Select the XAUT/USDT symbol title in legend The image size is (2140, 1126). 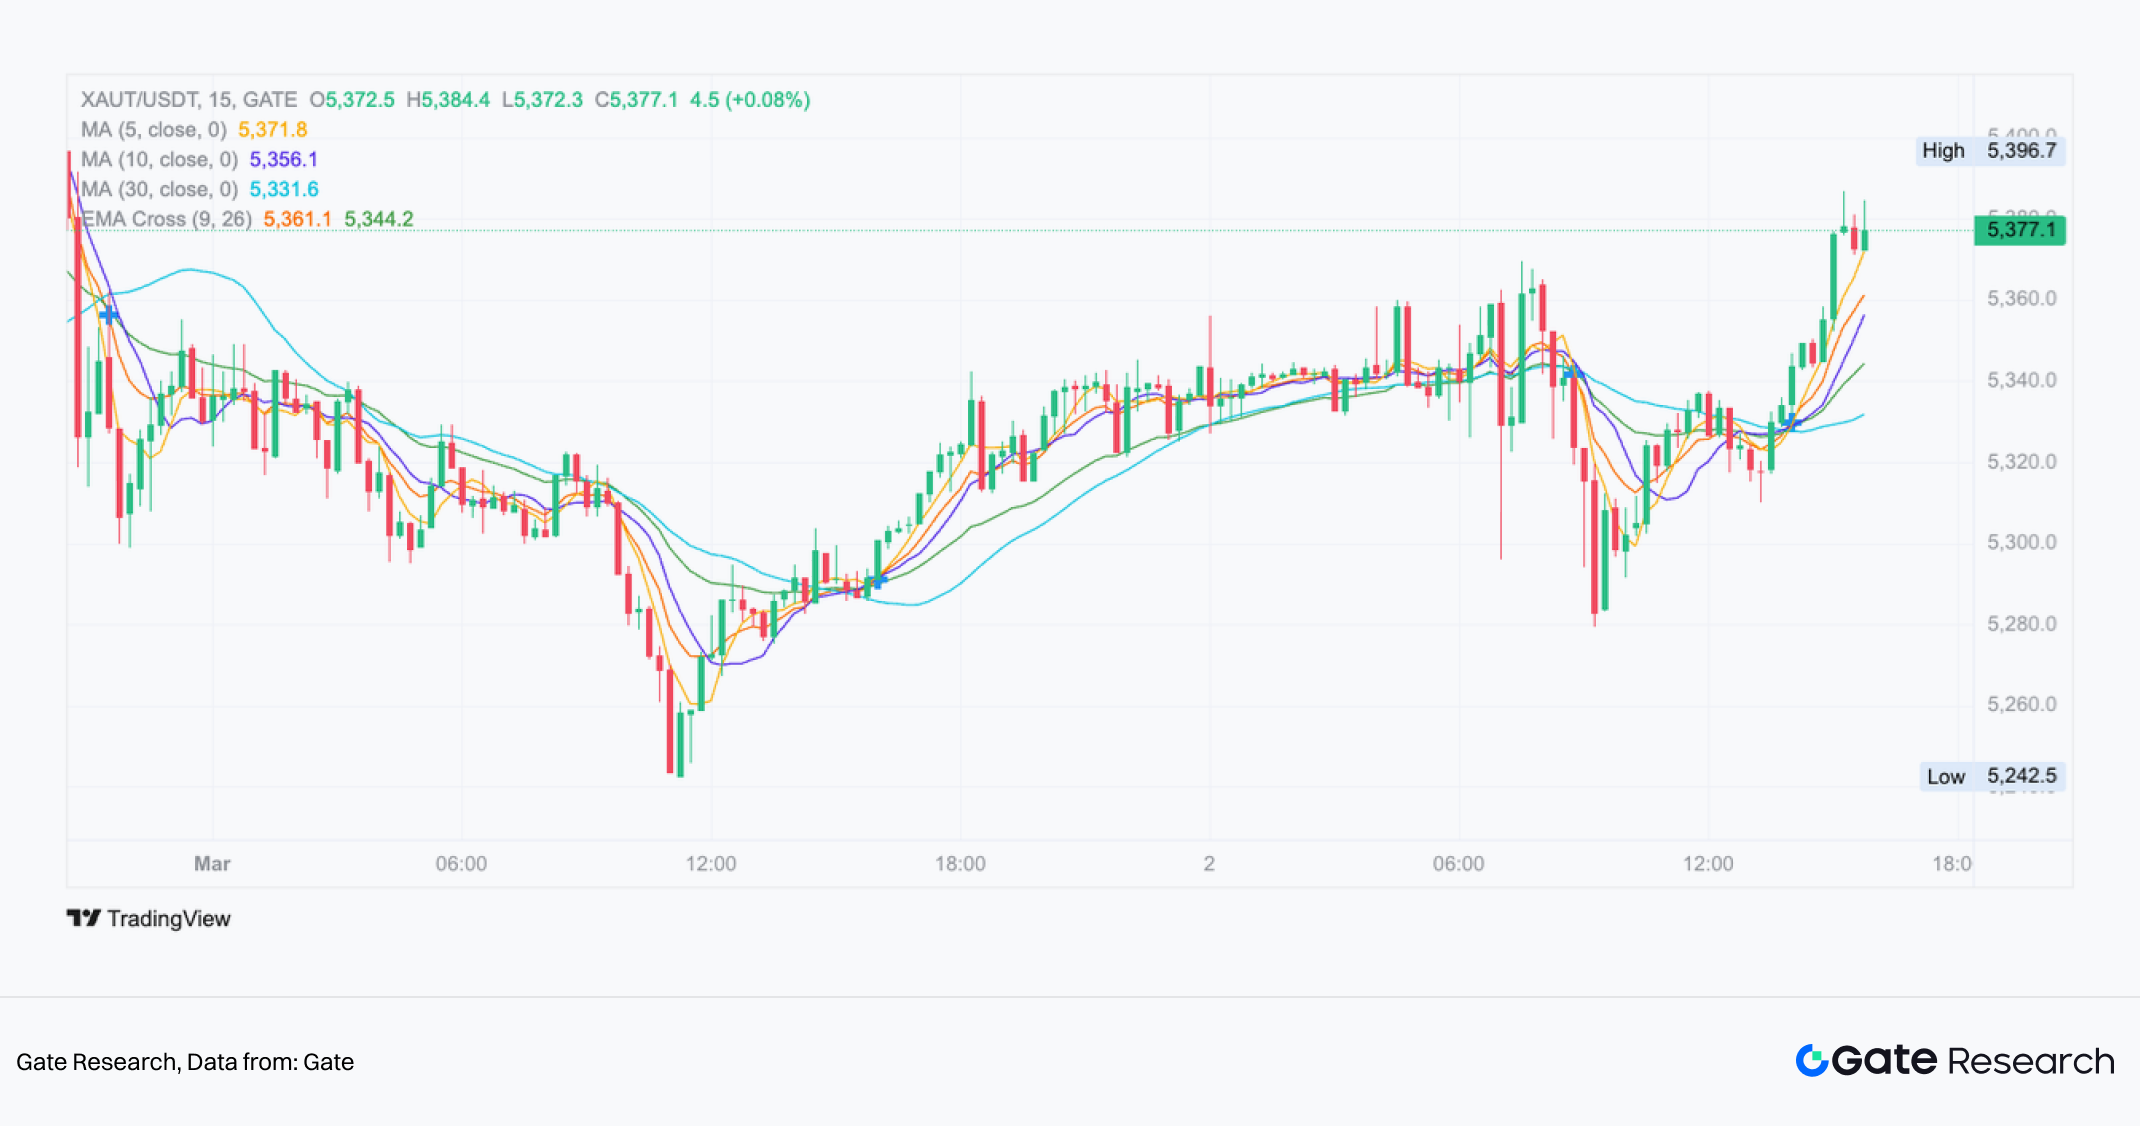coord(188,100)
